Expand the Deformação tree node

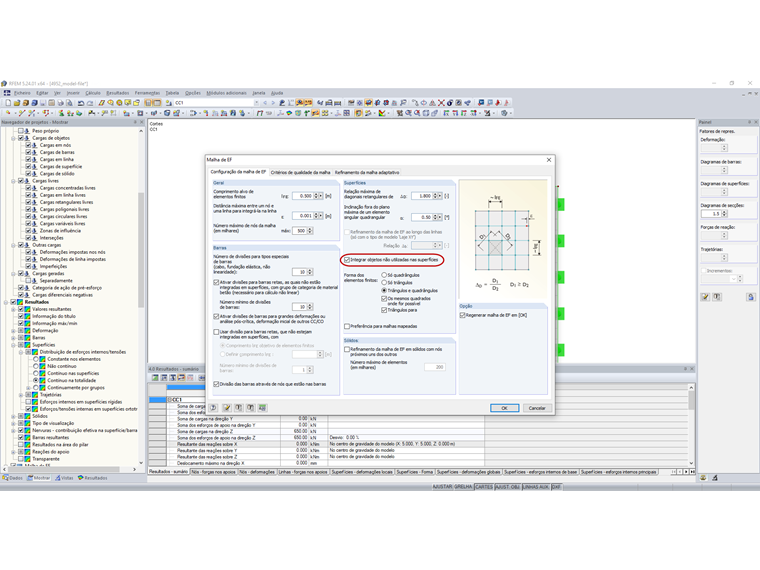[13, 331]
